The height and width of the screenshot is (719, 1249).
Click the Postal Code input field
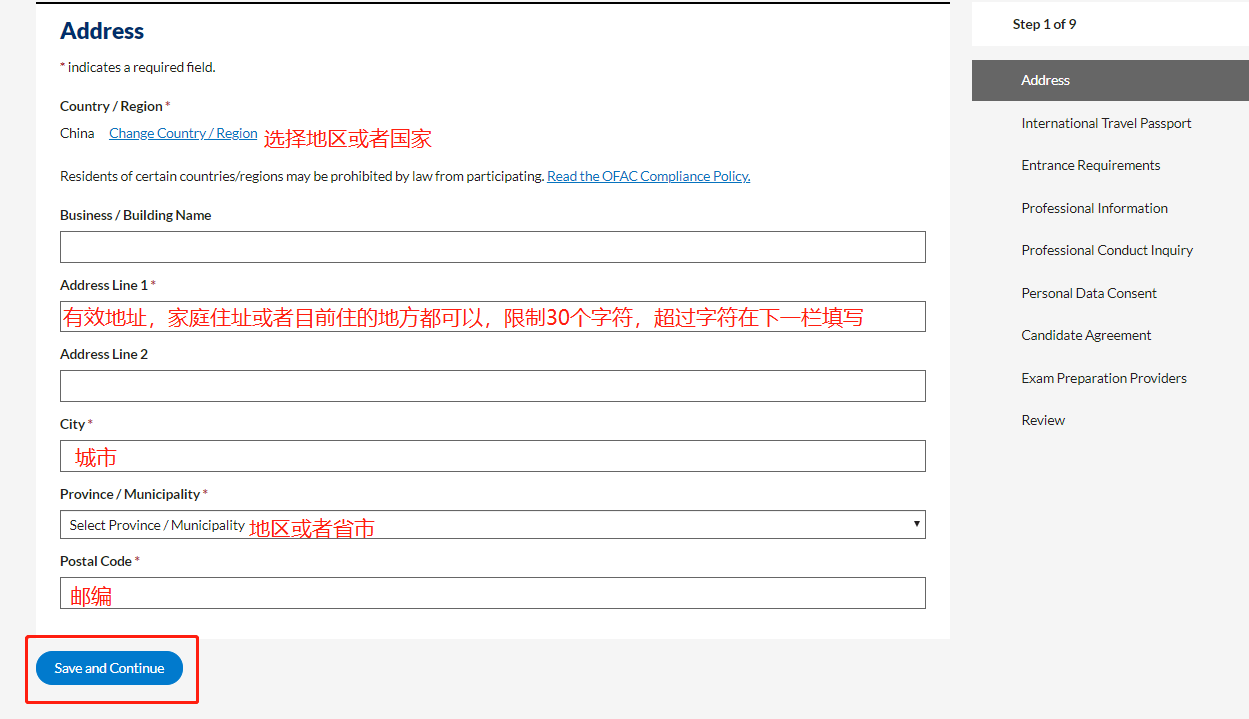[x=493, y=593]
